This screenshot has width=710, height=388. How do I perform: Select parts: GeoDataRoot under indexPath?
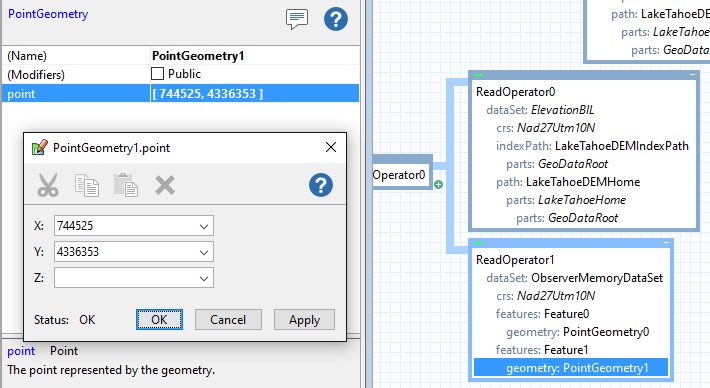point(557,164)
